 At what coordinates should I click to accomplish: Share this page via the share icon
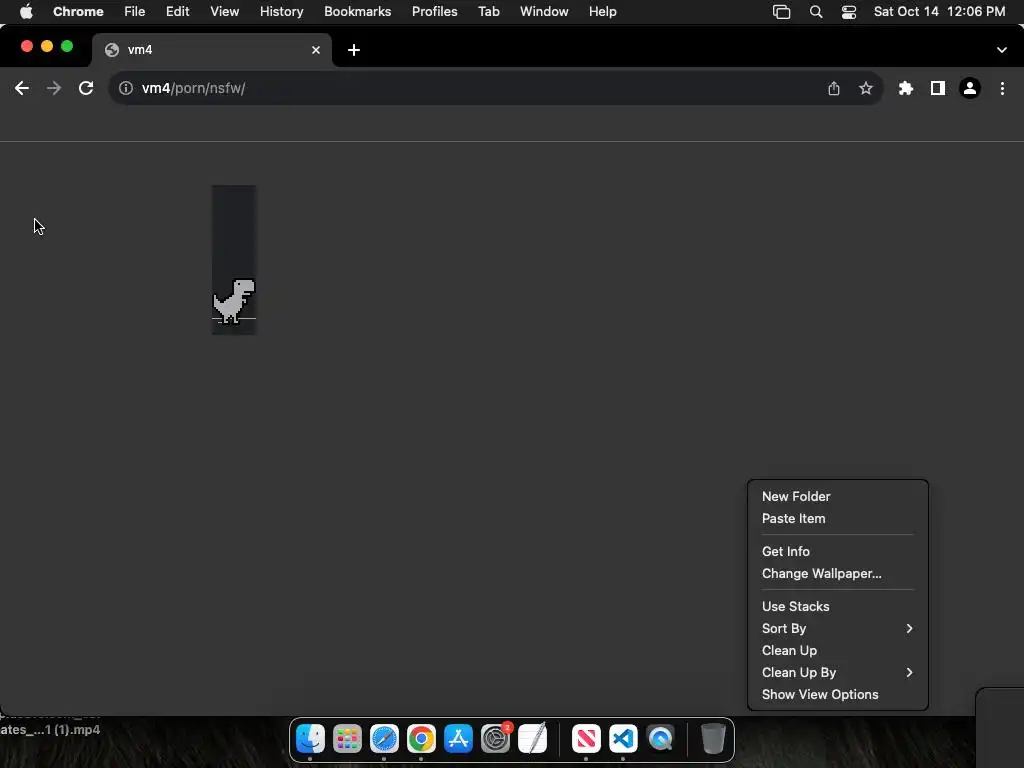coord(834,88)
